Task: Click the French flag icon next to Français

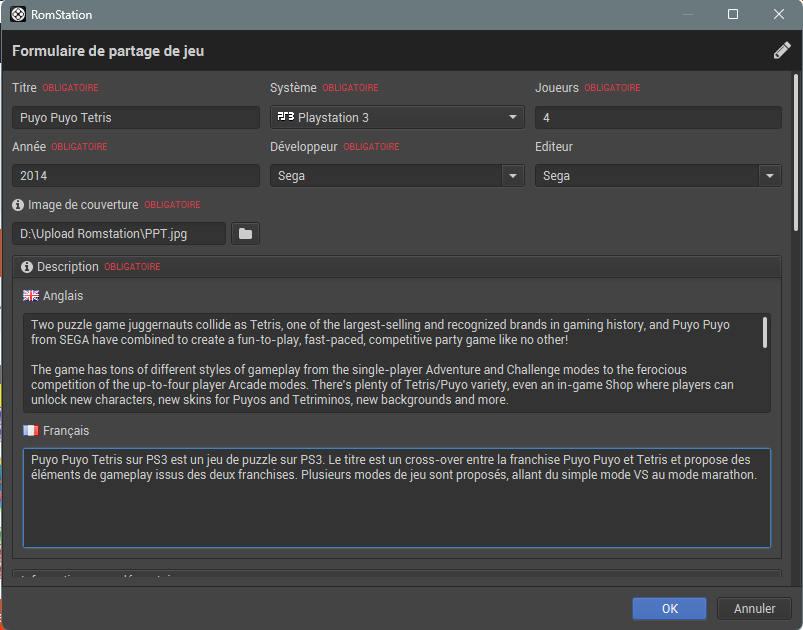Action: [x=31, y=431]
